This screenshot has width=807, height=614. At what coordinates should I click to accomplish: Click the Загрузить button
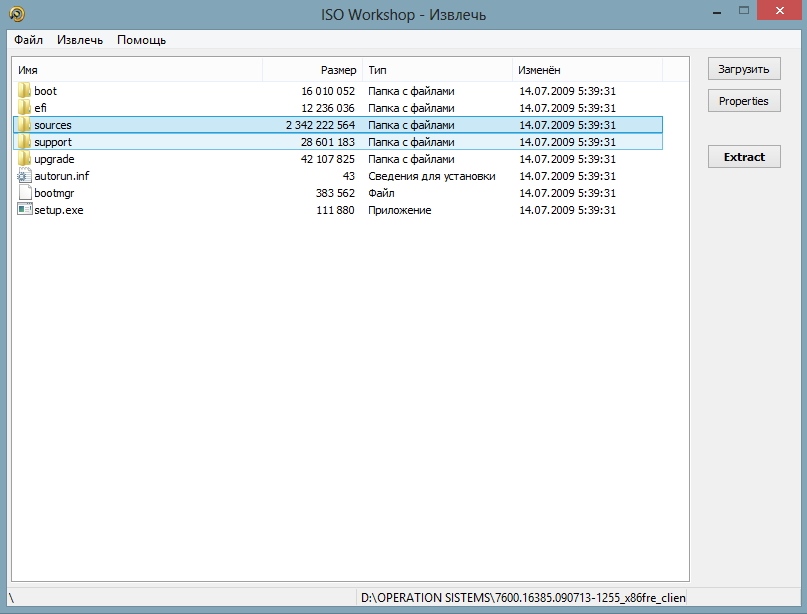coord(744,69)
